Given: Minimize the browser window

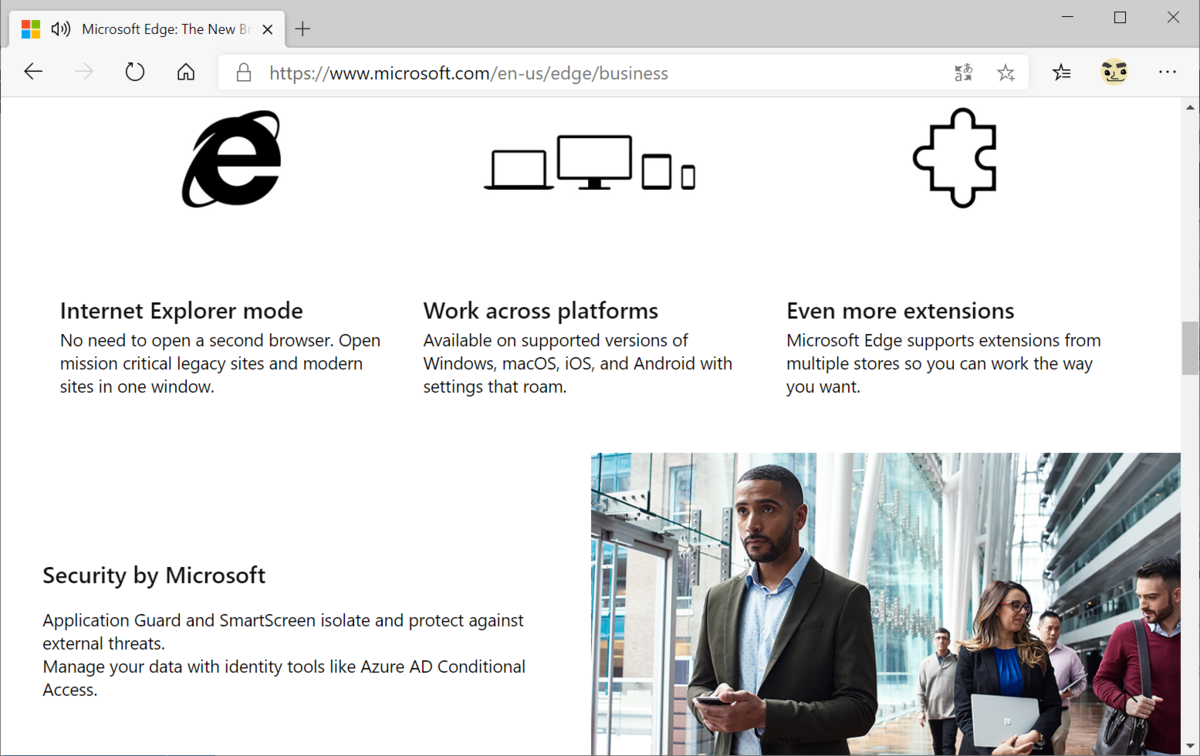Looking at the screenshot, I should tap(1068, 17).
